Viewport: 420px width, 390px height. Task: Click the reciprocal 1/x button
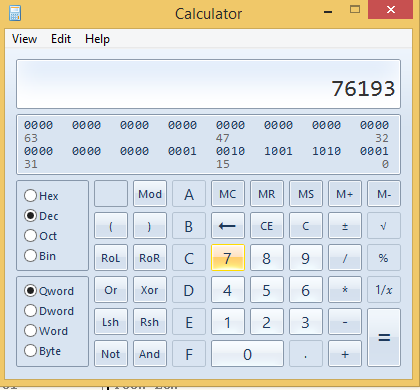384,290
